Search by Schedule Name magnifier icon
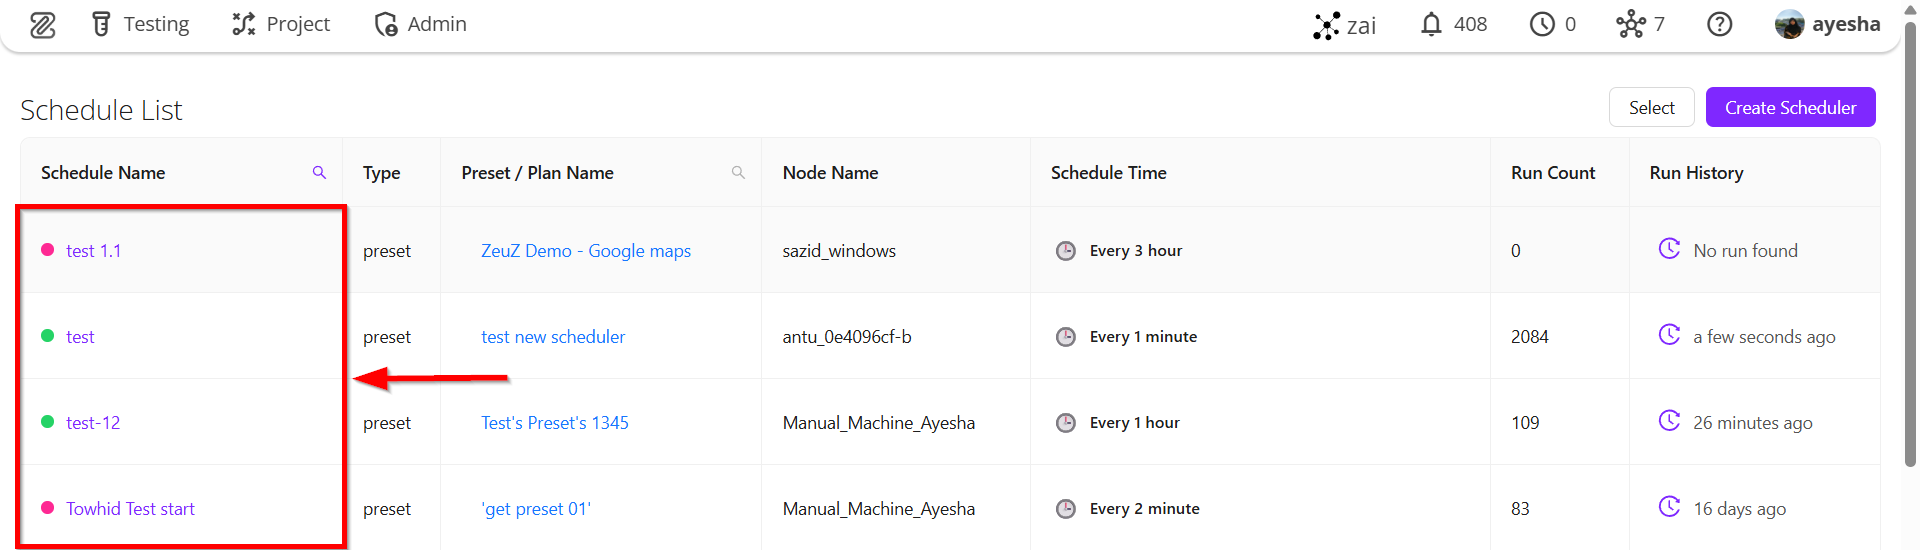Viewport: 1920px width, 550px height. click(319, 173)
